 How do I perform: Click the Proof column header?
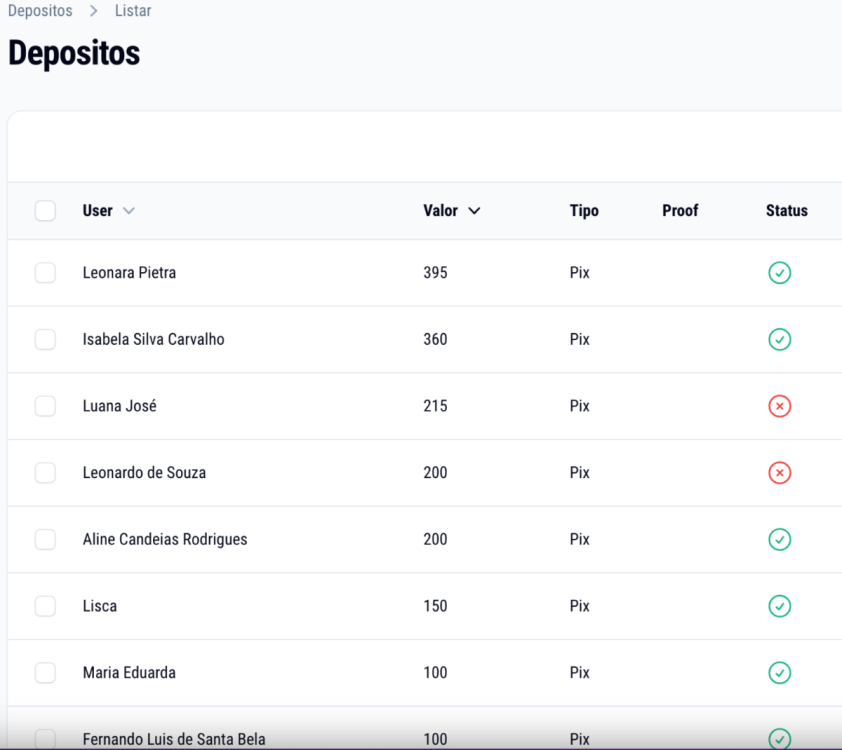(680, 210)
